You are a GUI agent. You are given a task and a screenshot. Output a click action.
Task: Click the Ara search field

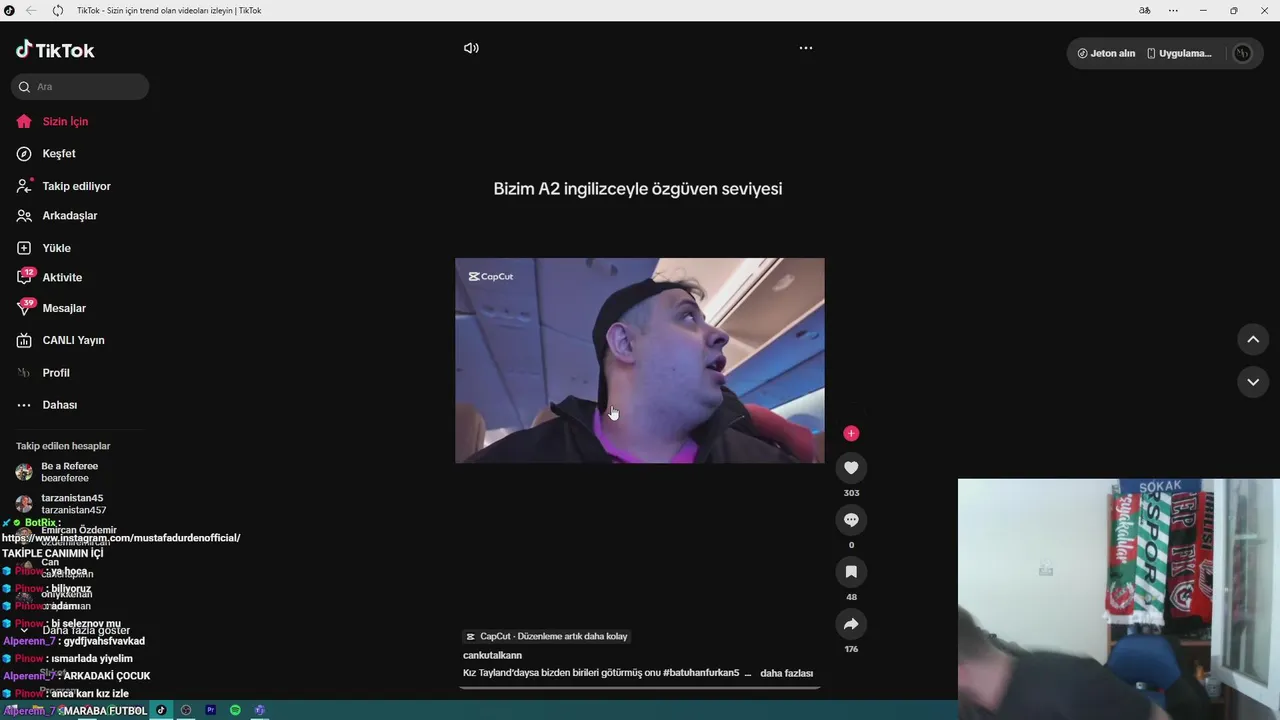click(x=80, y=87)
